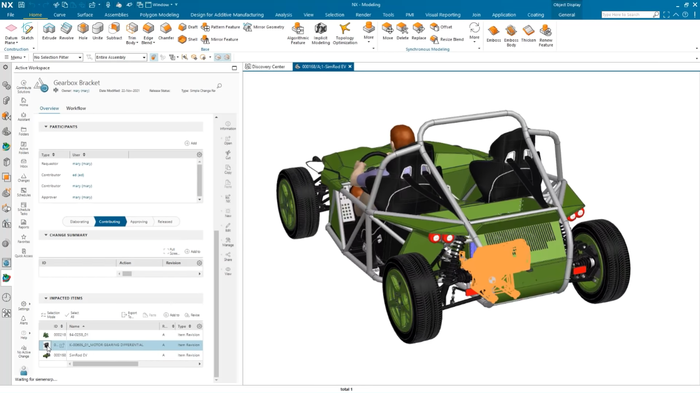Viewport: 700px width, 393px height.
Task: Open the Implicit Modeling tool
Action: [321, 33]
